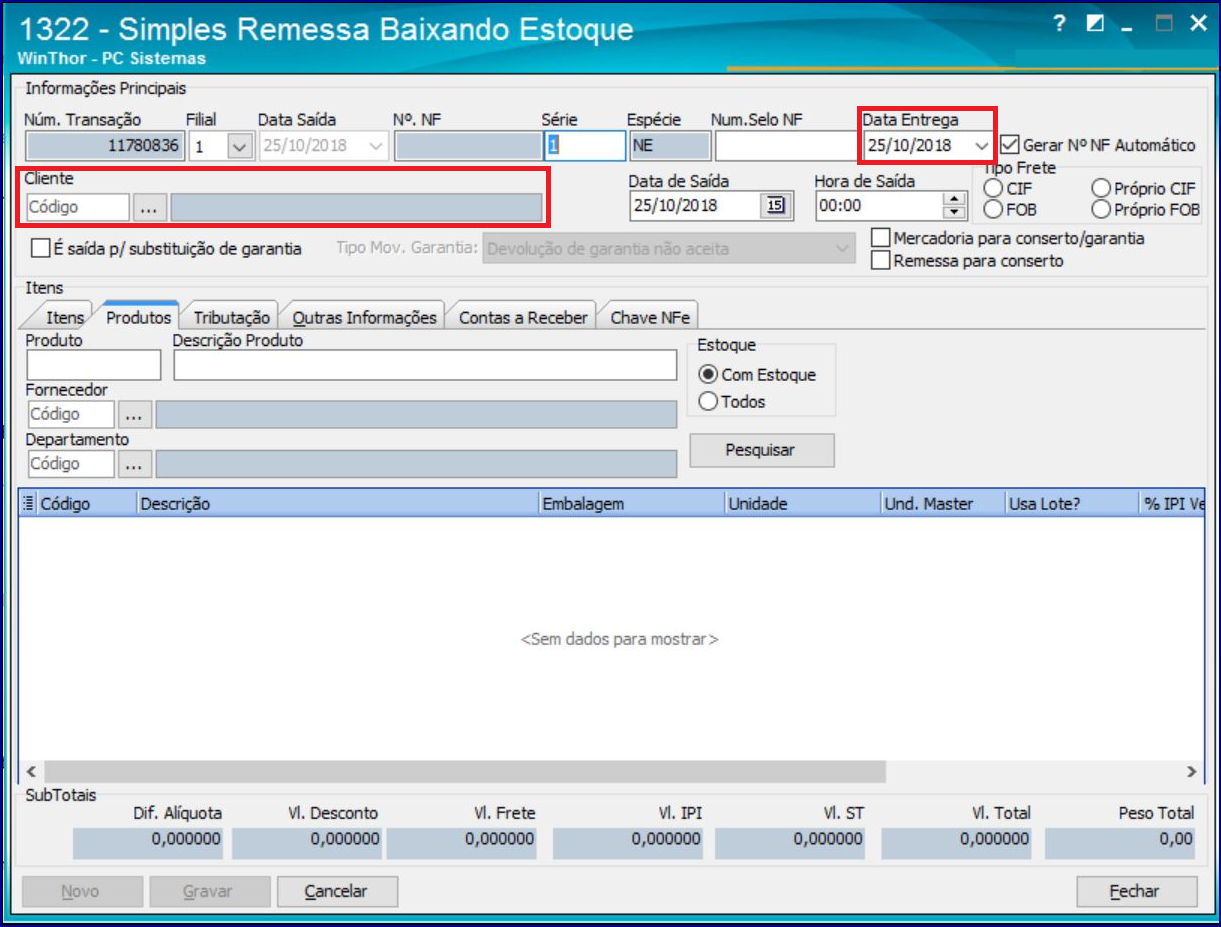1221x927 pixels.
Task: Focus the Departamento Código field
Action: [70, 464]
